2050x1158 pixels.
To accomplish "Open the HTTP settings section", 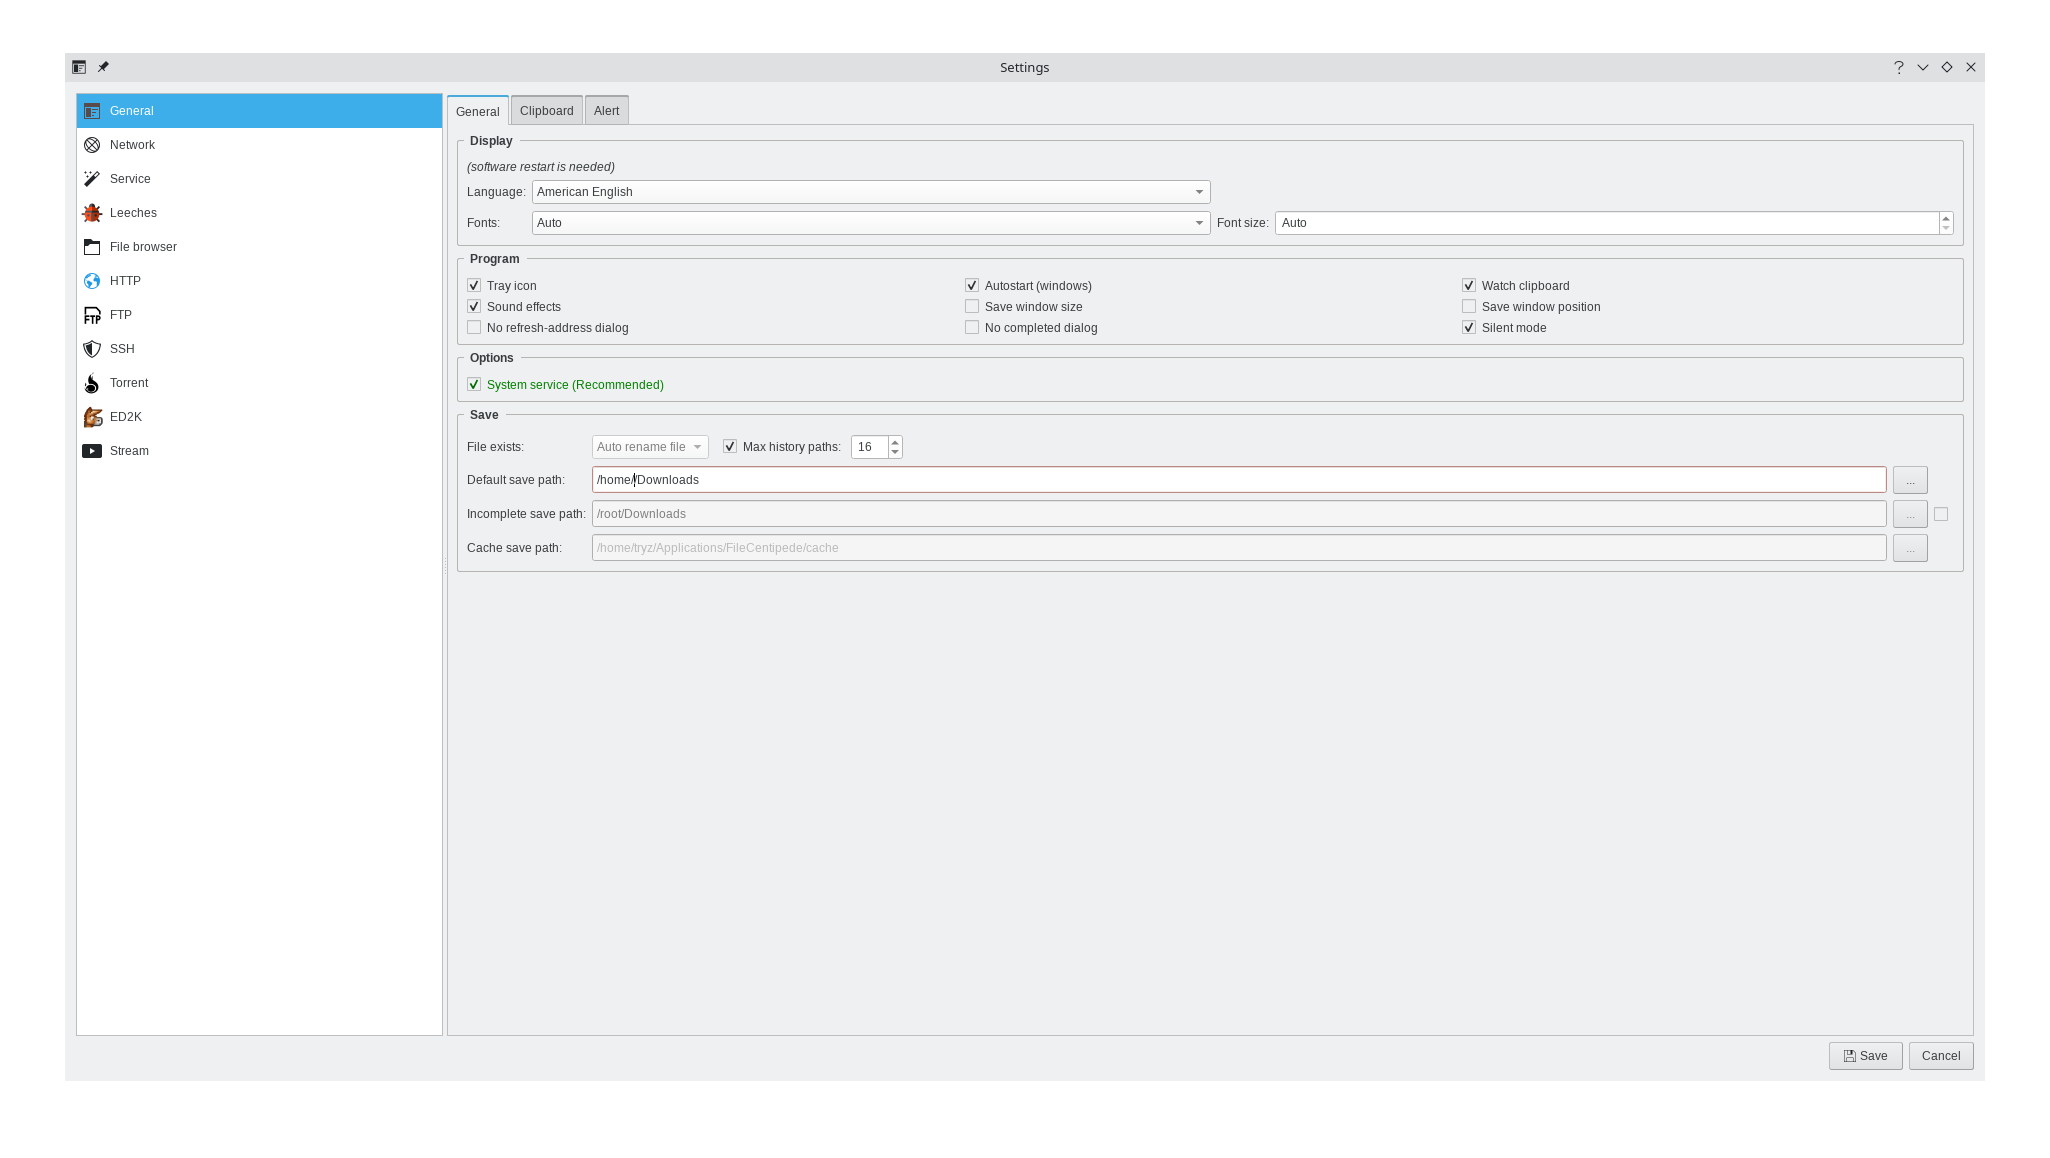I will [124, 281].
